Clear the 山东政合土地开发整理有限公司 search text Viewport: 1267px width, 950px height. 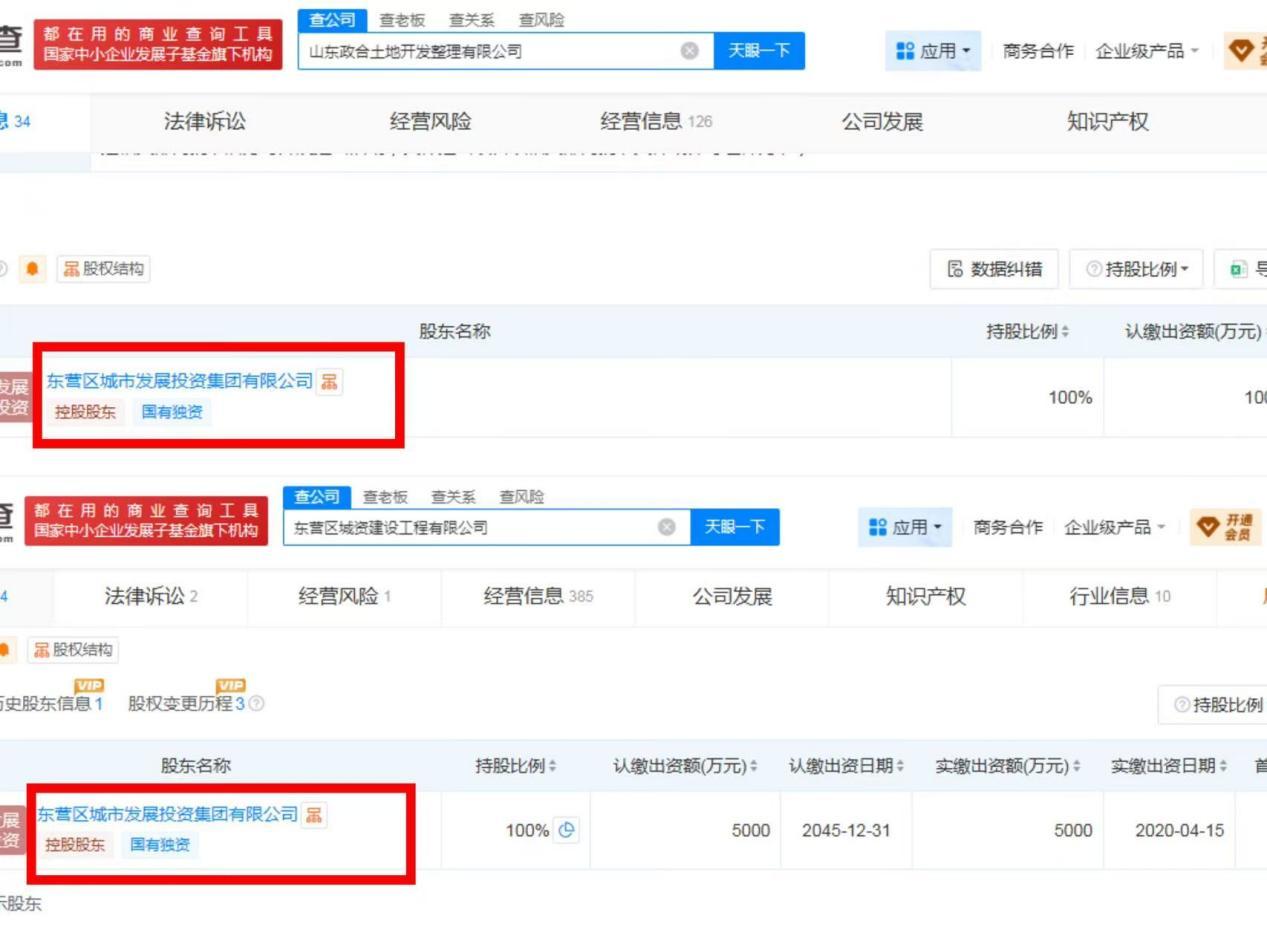[x=689, y=51]
